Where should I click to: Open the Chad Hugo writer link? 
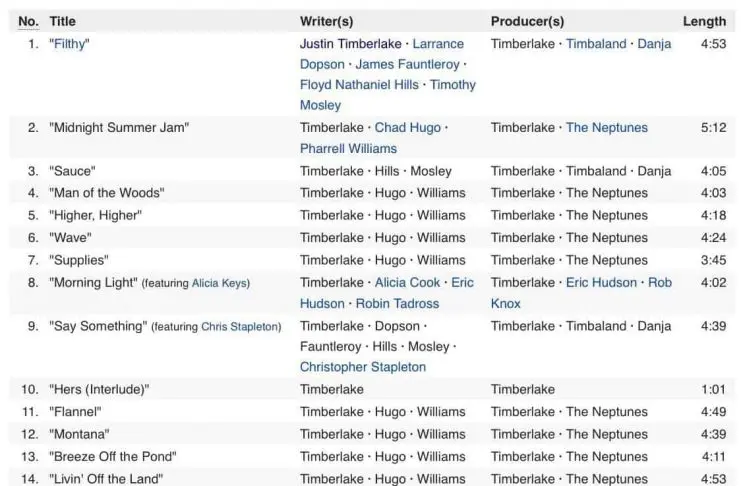405,128
